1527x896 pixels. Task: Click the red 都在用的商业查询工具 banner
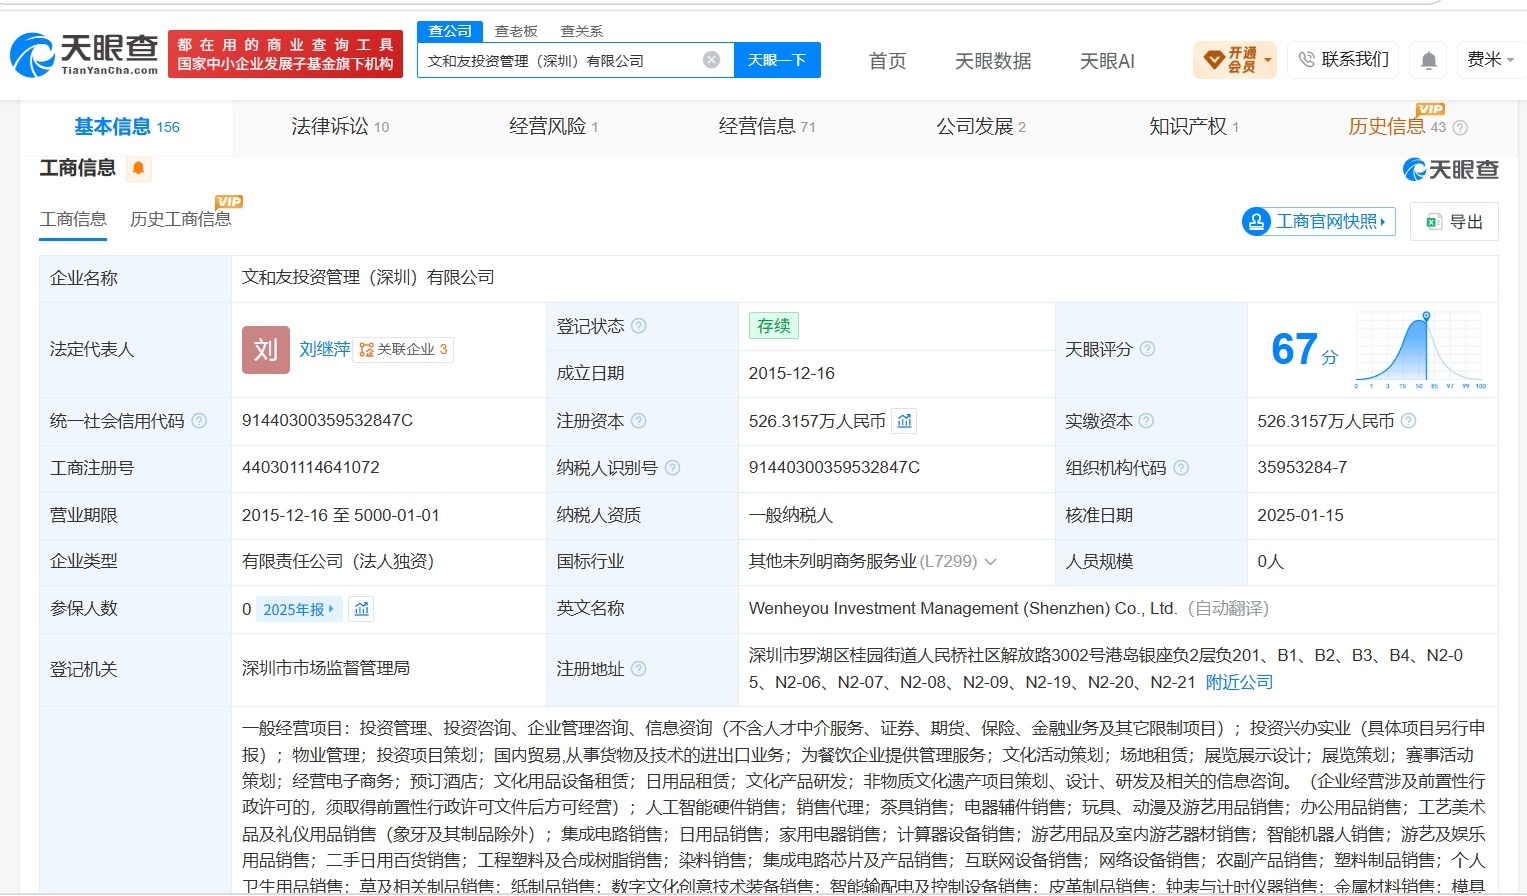tap(286, 55)
